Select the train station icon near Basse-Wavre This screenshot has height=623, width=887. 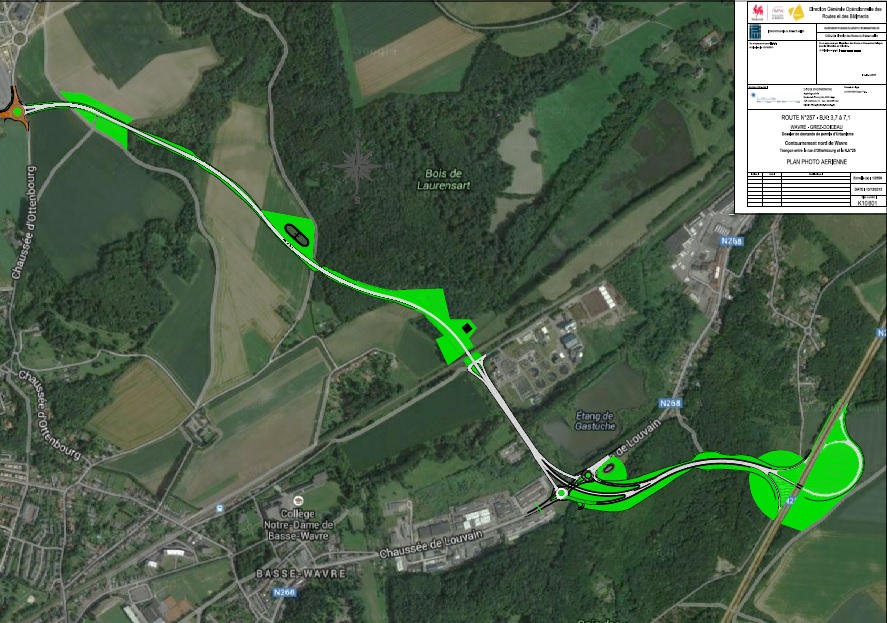pyautogui.click(x=219, y=508)
